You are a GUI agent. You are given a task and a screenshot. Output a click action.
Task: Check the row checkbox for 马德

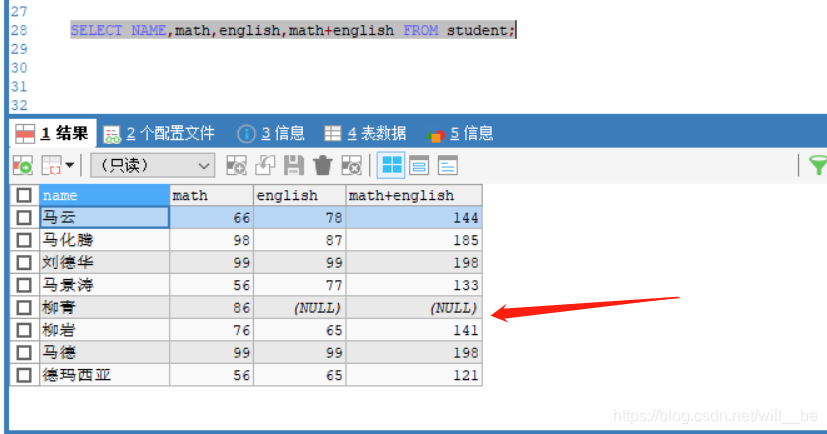point(24,352)
